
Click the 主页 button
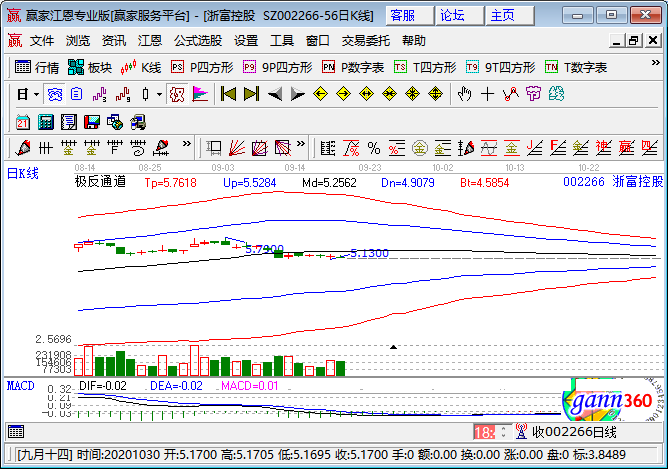[510, 16]
